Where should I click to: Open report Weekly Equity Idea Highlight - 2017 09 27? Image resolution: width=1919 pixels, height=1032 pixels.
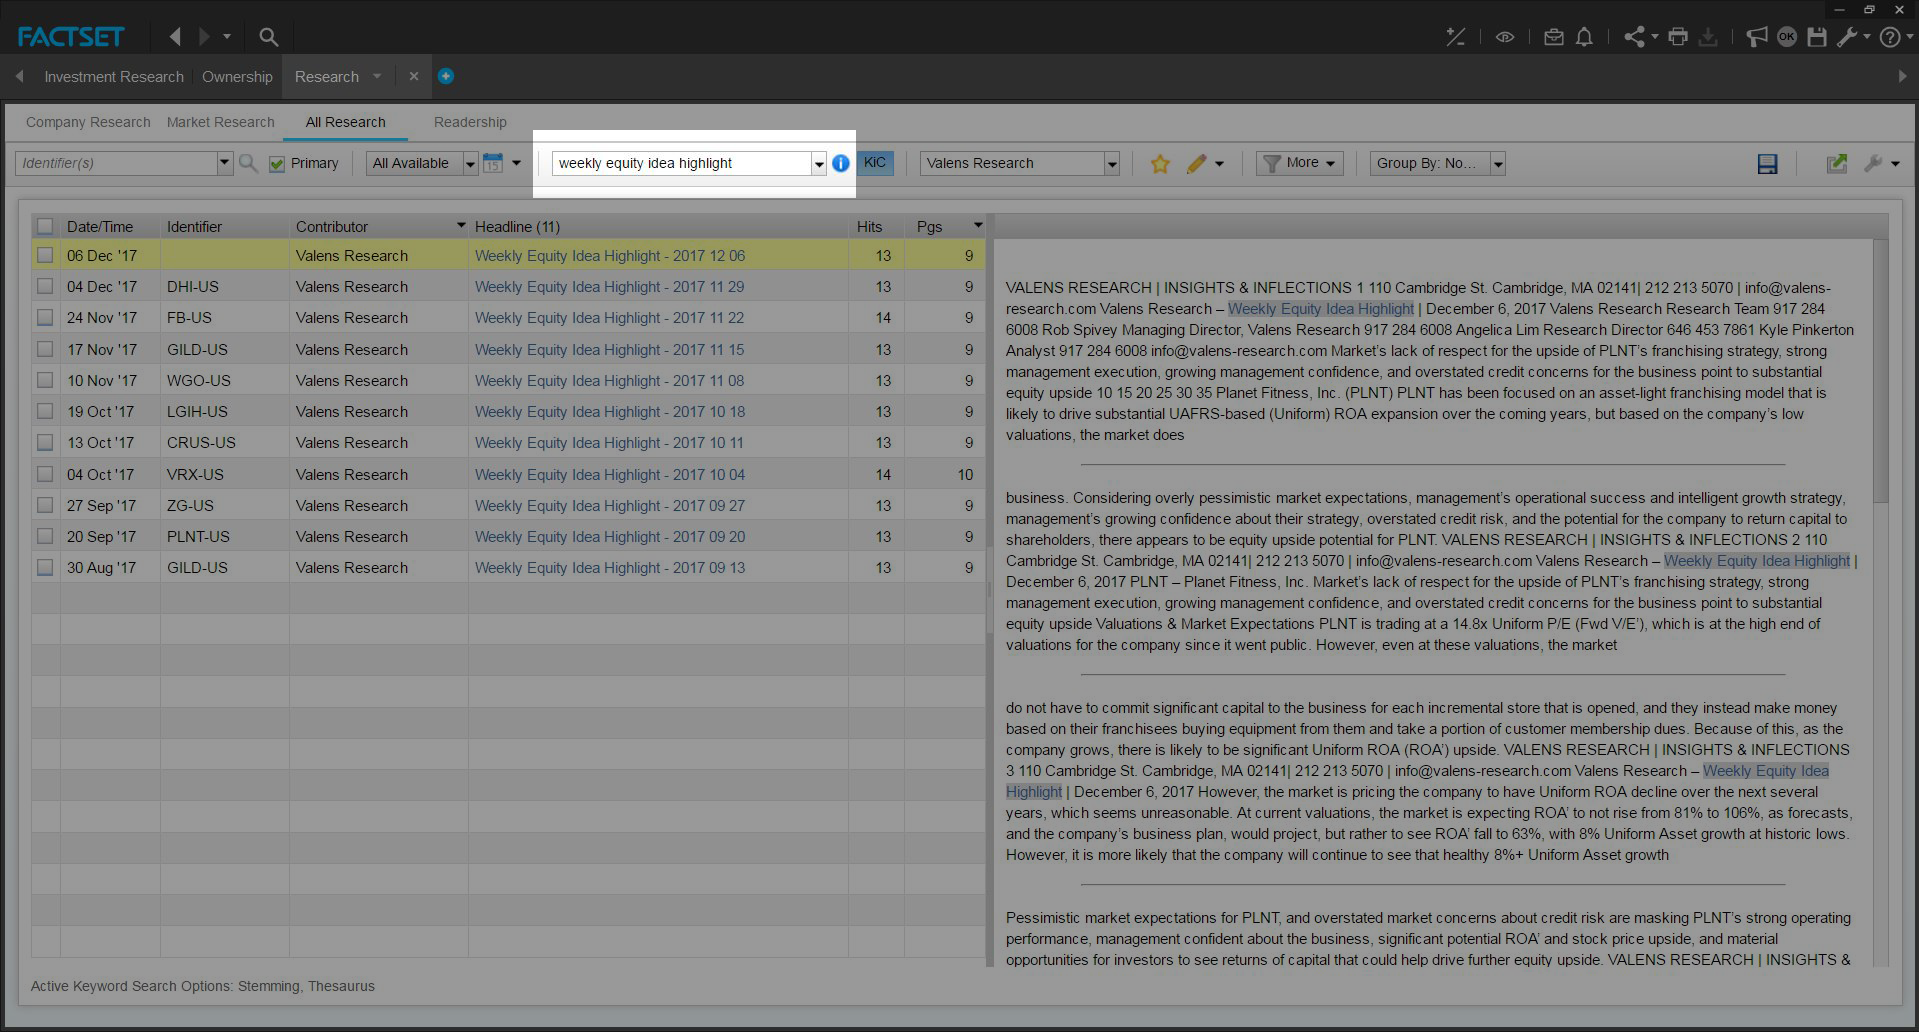click(x=609, y=505)
